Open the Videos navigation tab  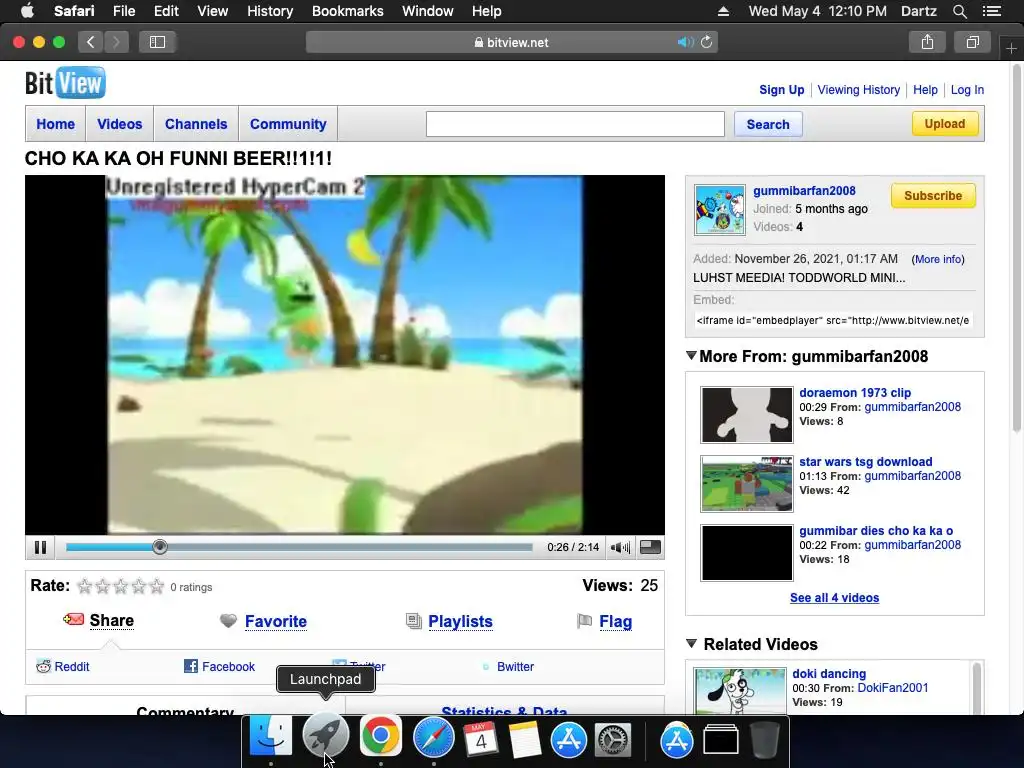pyautogui.click(x=120, y=124)
